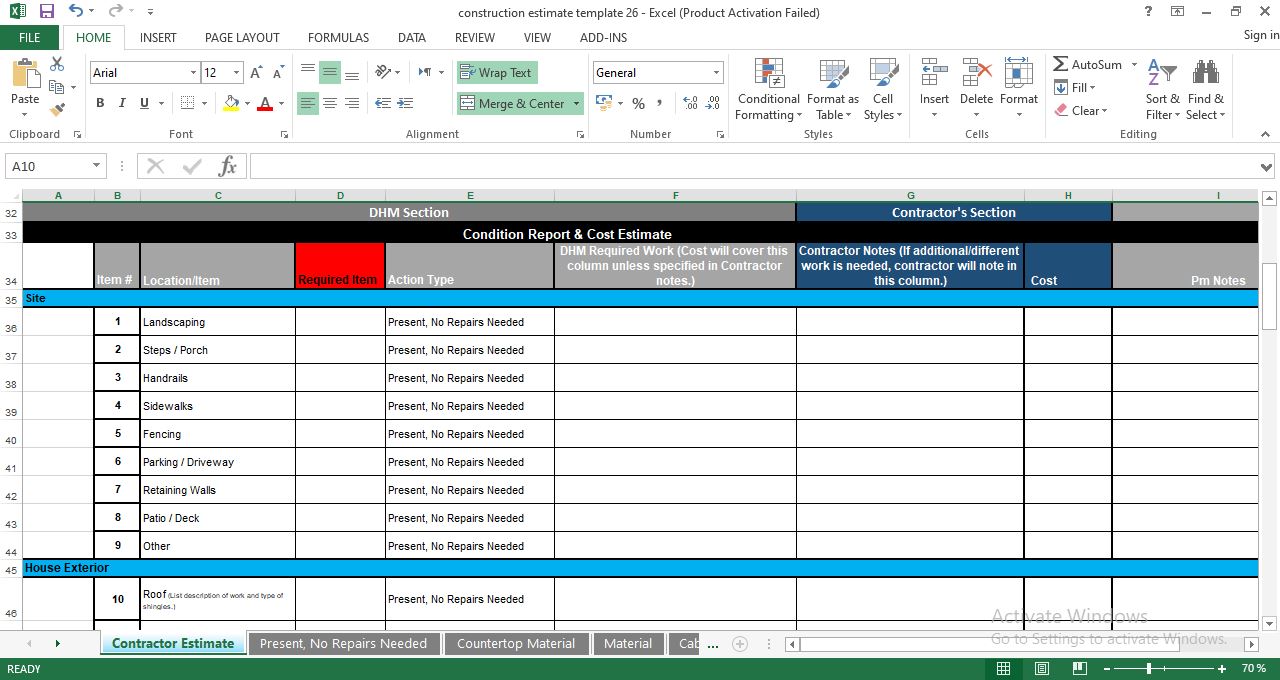Apply the Percent Style number format

tap(637, 103)
